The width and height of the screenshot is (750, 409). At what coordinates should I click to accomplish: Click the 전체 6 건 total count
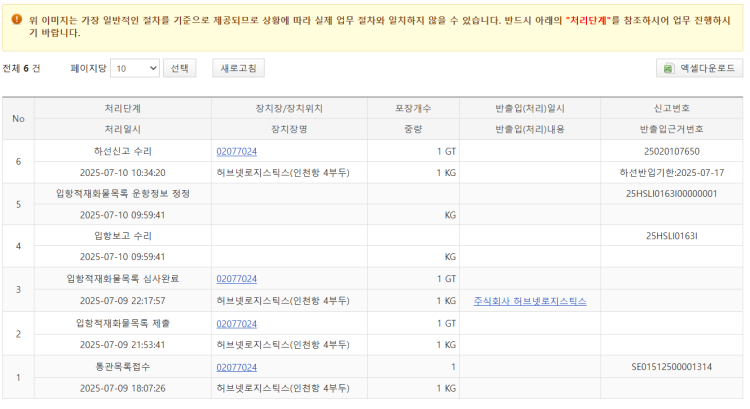coord(21,68)
